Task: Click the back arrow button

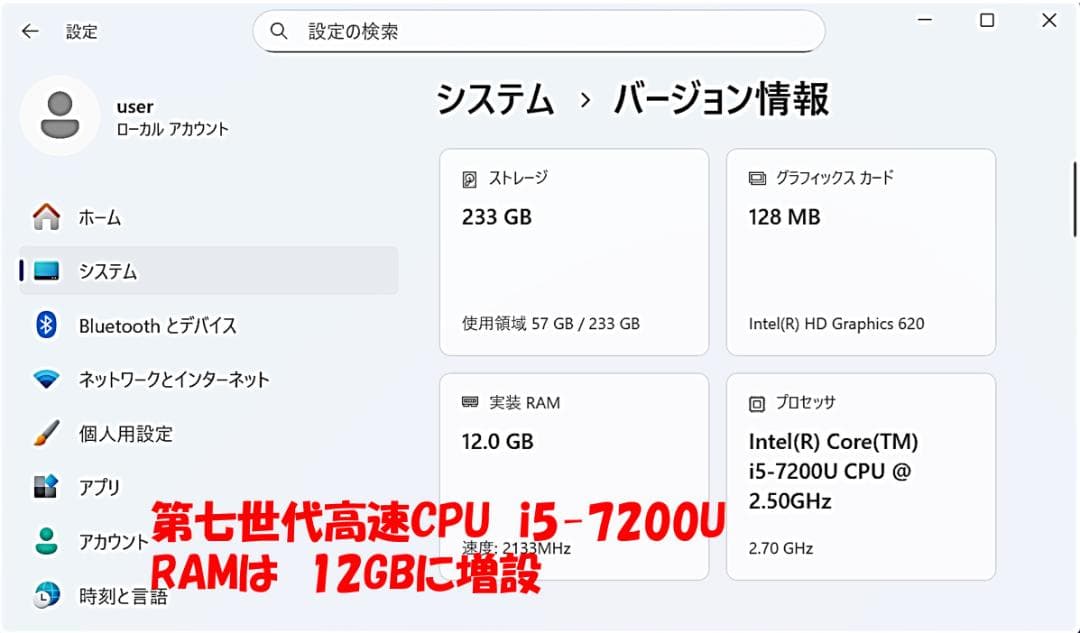Action: tap(29, 31)
